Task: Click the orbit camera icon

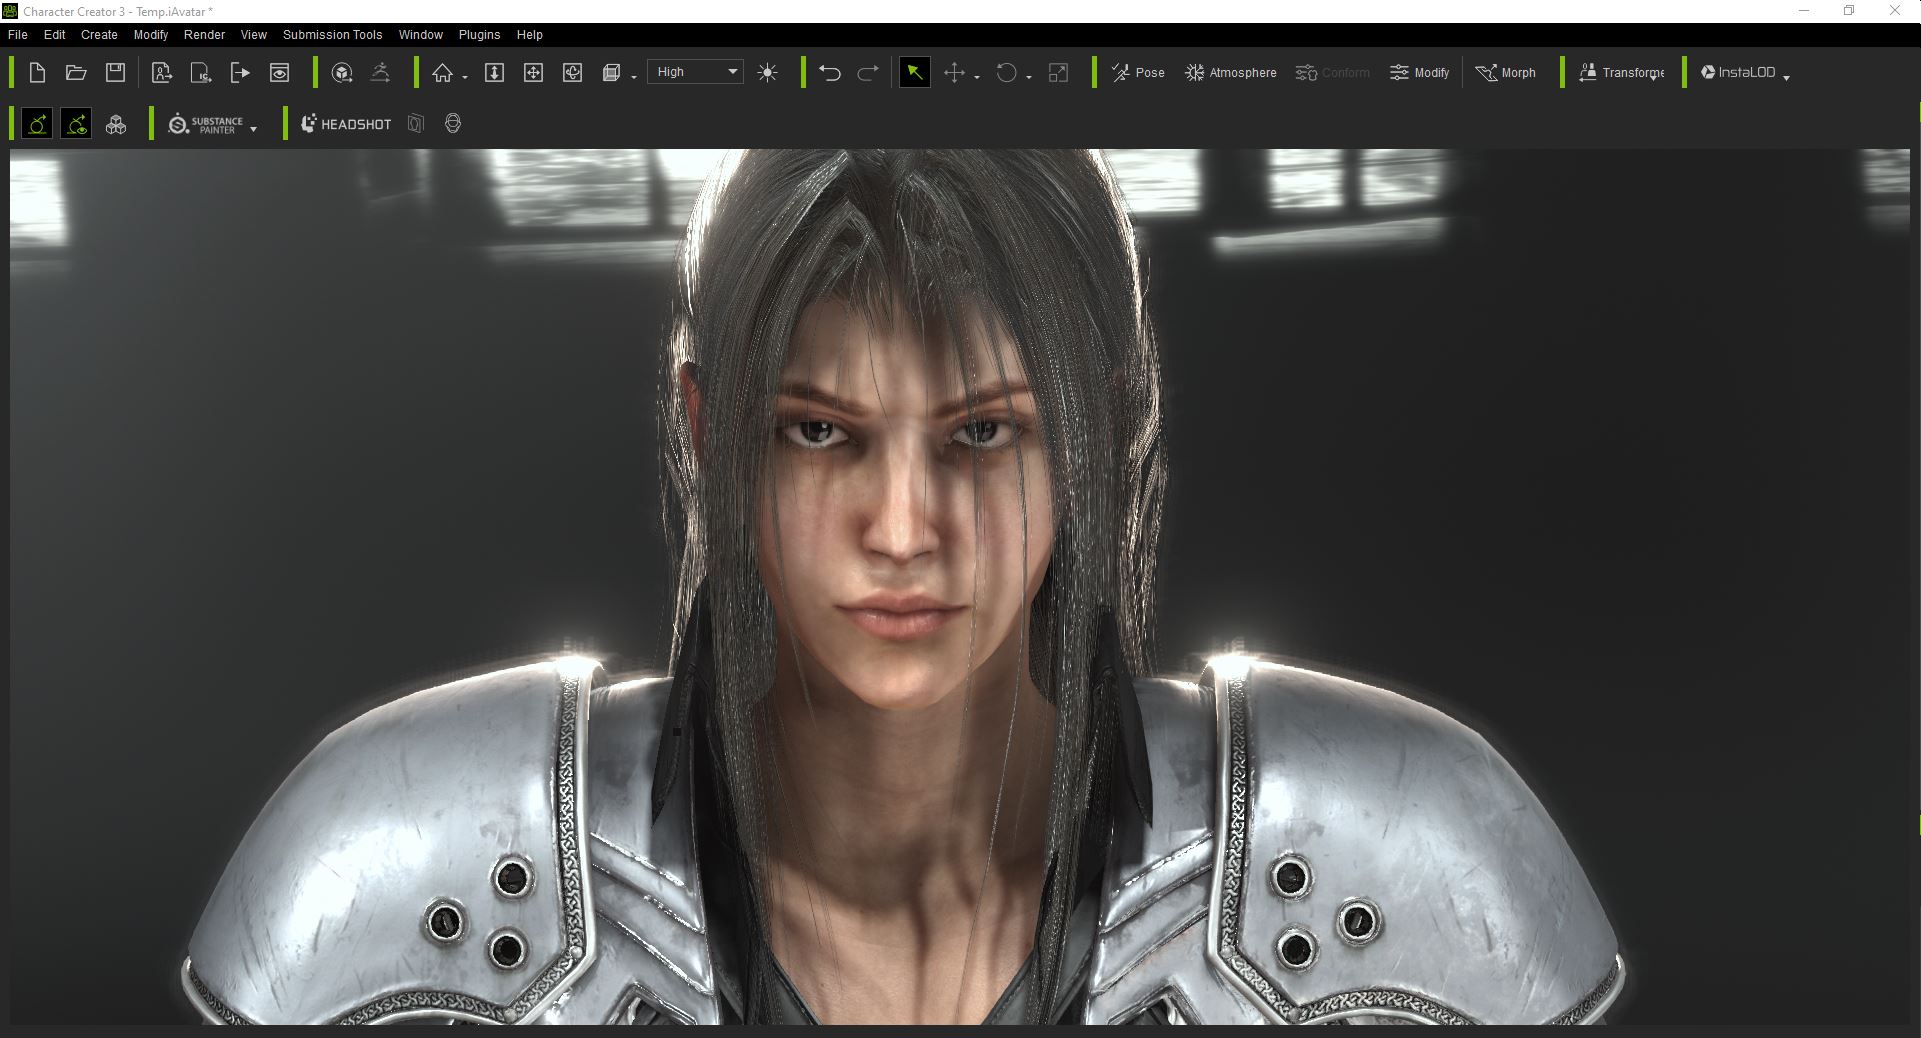Action: click(x=572, y=72)
